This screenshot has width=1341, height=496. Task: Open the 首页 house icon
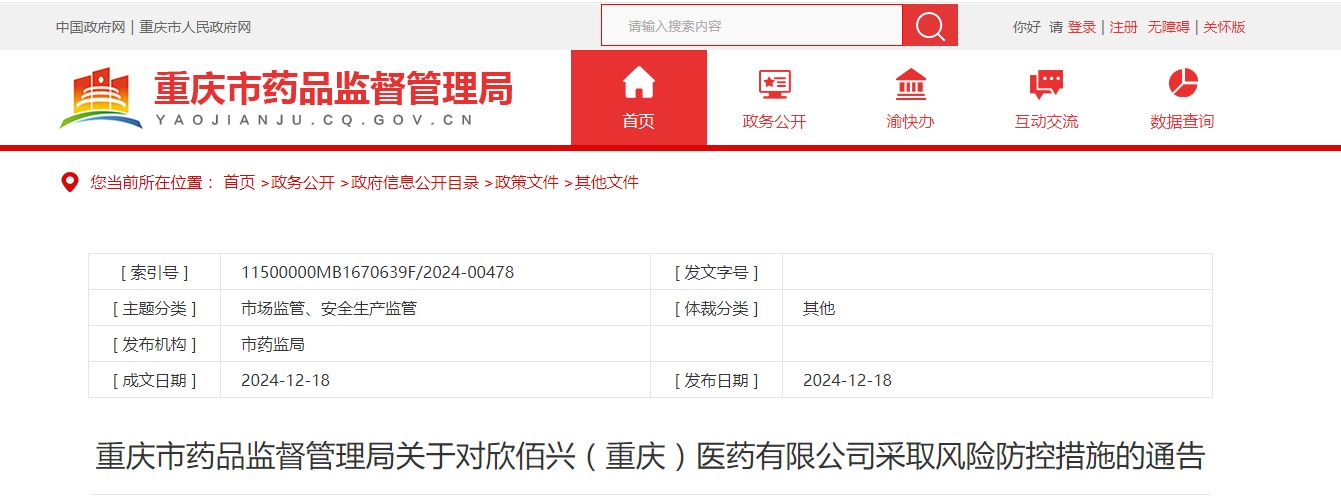tap(639, 83)
